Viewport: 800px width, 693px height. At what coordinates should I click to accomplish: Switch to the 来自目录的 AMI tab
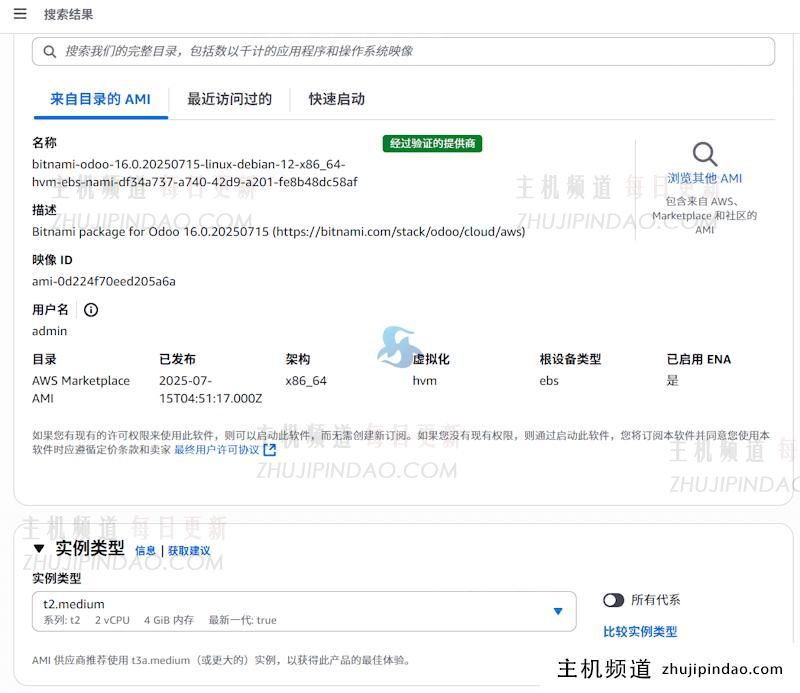[x=101, y=99]
